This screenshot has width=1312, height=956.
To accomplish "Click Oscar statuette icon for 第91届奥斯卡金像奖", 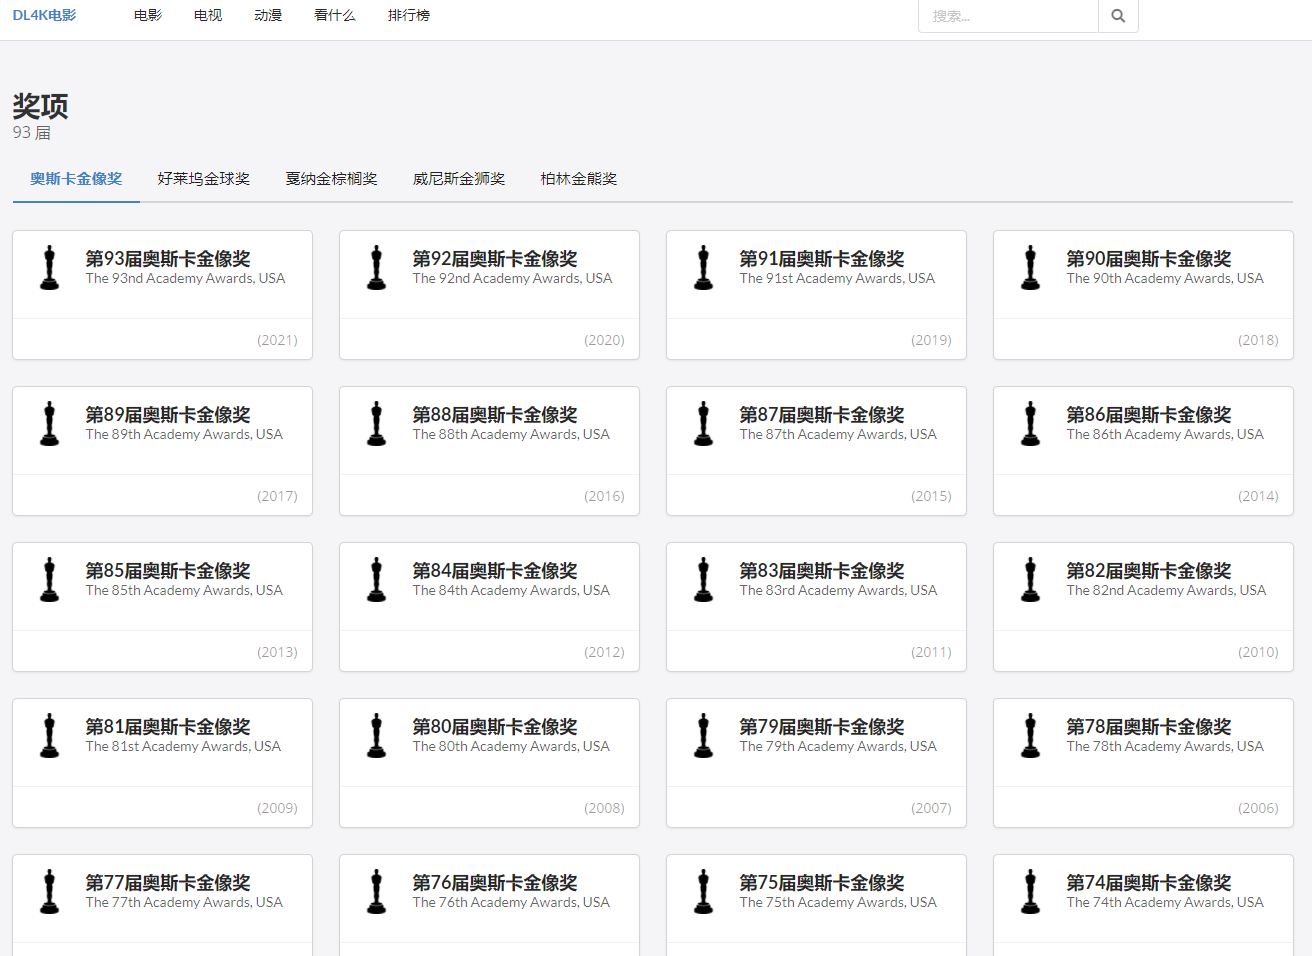I will (703, 268).
